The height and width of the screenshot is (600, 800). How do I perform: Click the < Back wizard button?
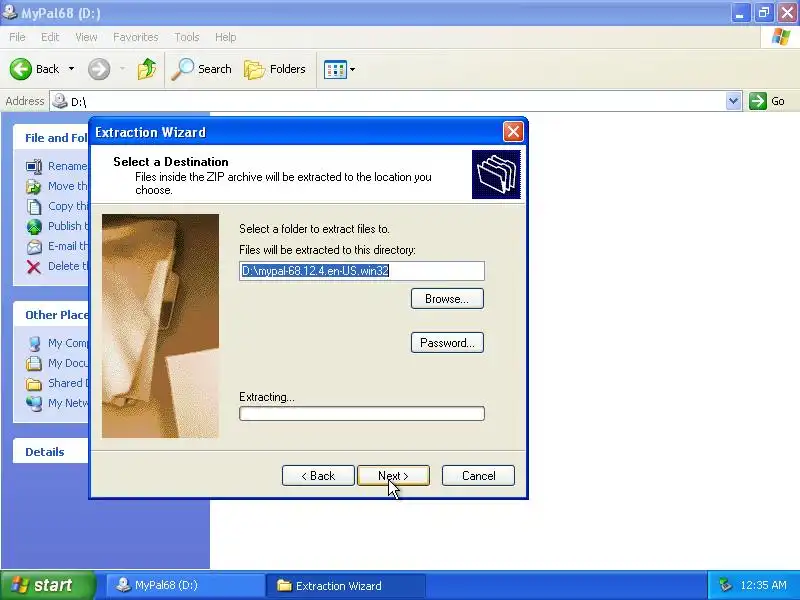tap(318, 476)
